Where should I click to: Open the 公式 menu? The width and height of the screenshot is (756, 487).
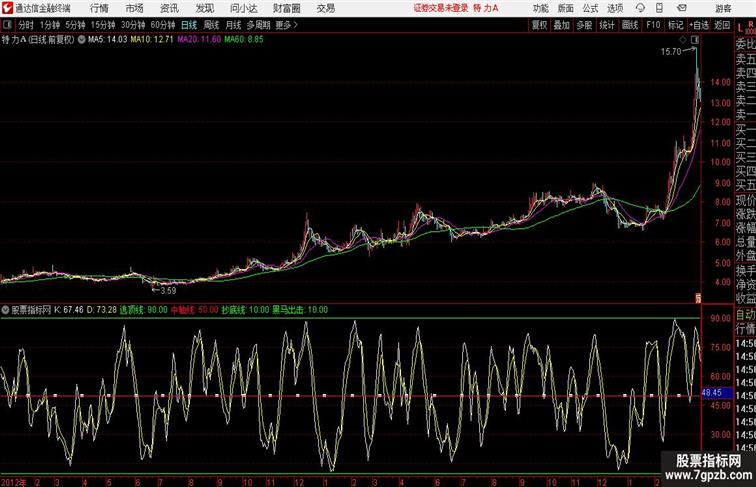pyautogui.click(x=590, y=8)
